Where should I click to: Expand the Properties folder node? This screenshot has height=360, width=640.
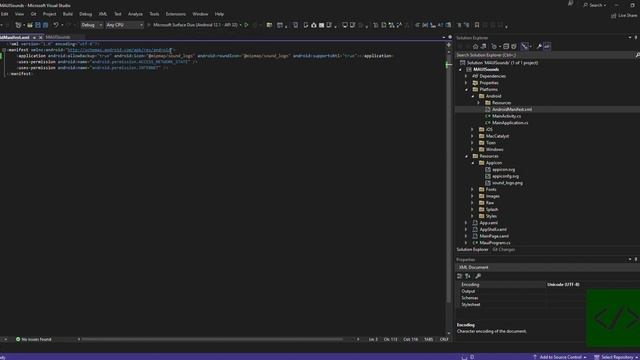[x=466, y=83]
